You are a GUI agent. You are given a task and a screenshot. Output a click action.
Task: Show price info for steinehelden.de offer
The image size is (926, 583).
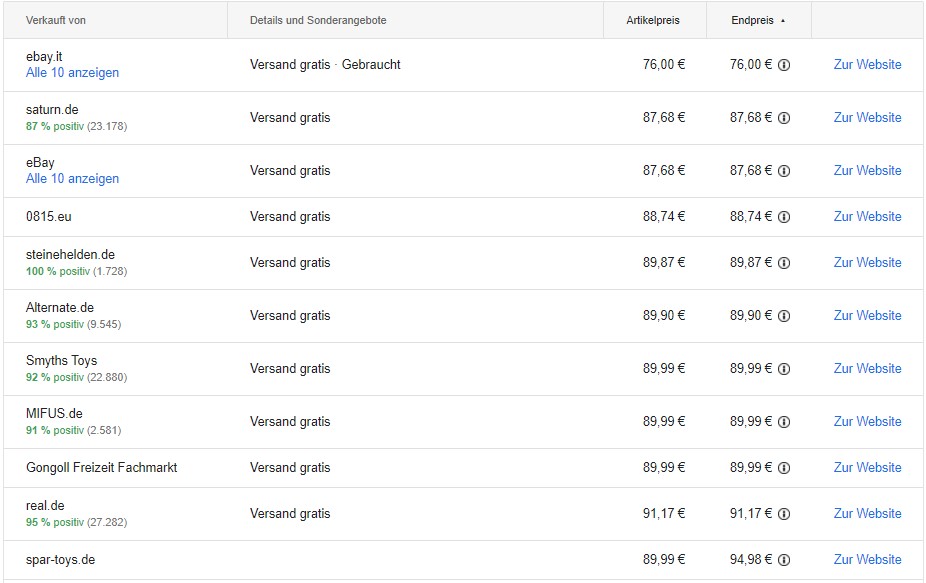coord(784,263)
